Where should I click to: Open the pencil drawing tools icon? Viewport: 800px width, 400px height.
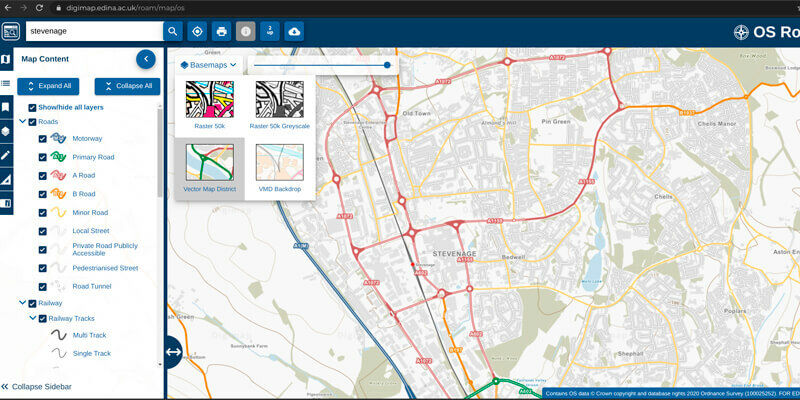(x=6, y=155)
